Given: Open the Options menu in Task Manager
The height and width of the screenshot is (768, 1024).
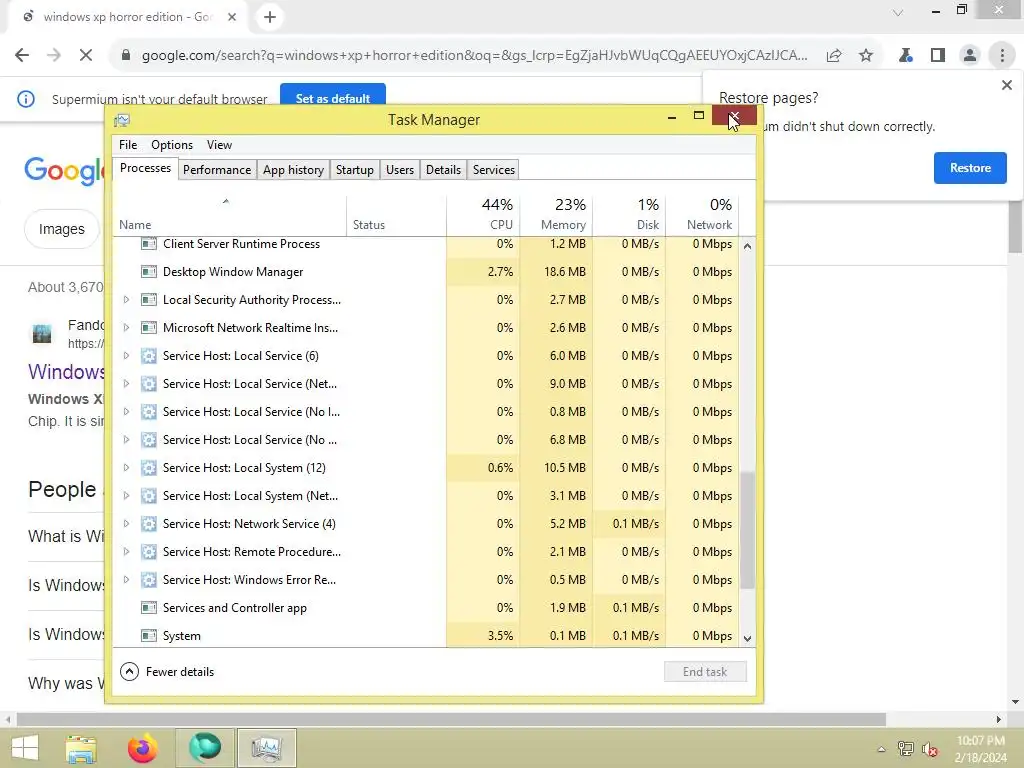Looking at the screenshot, I should pyautogui.click(x=172, y=145).
